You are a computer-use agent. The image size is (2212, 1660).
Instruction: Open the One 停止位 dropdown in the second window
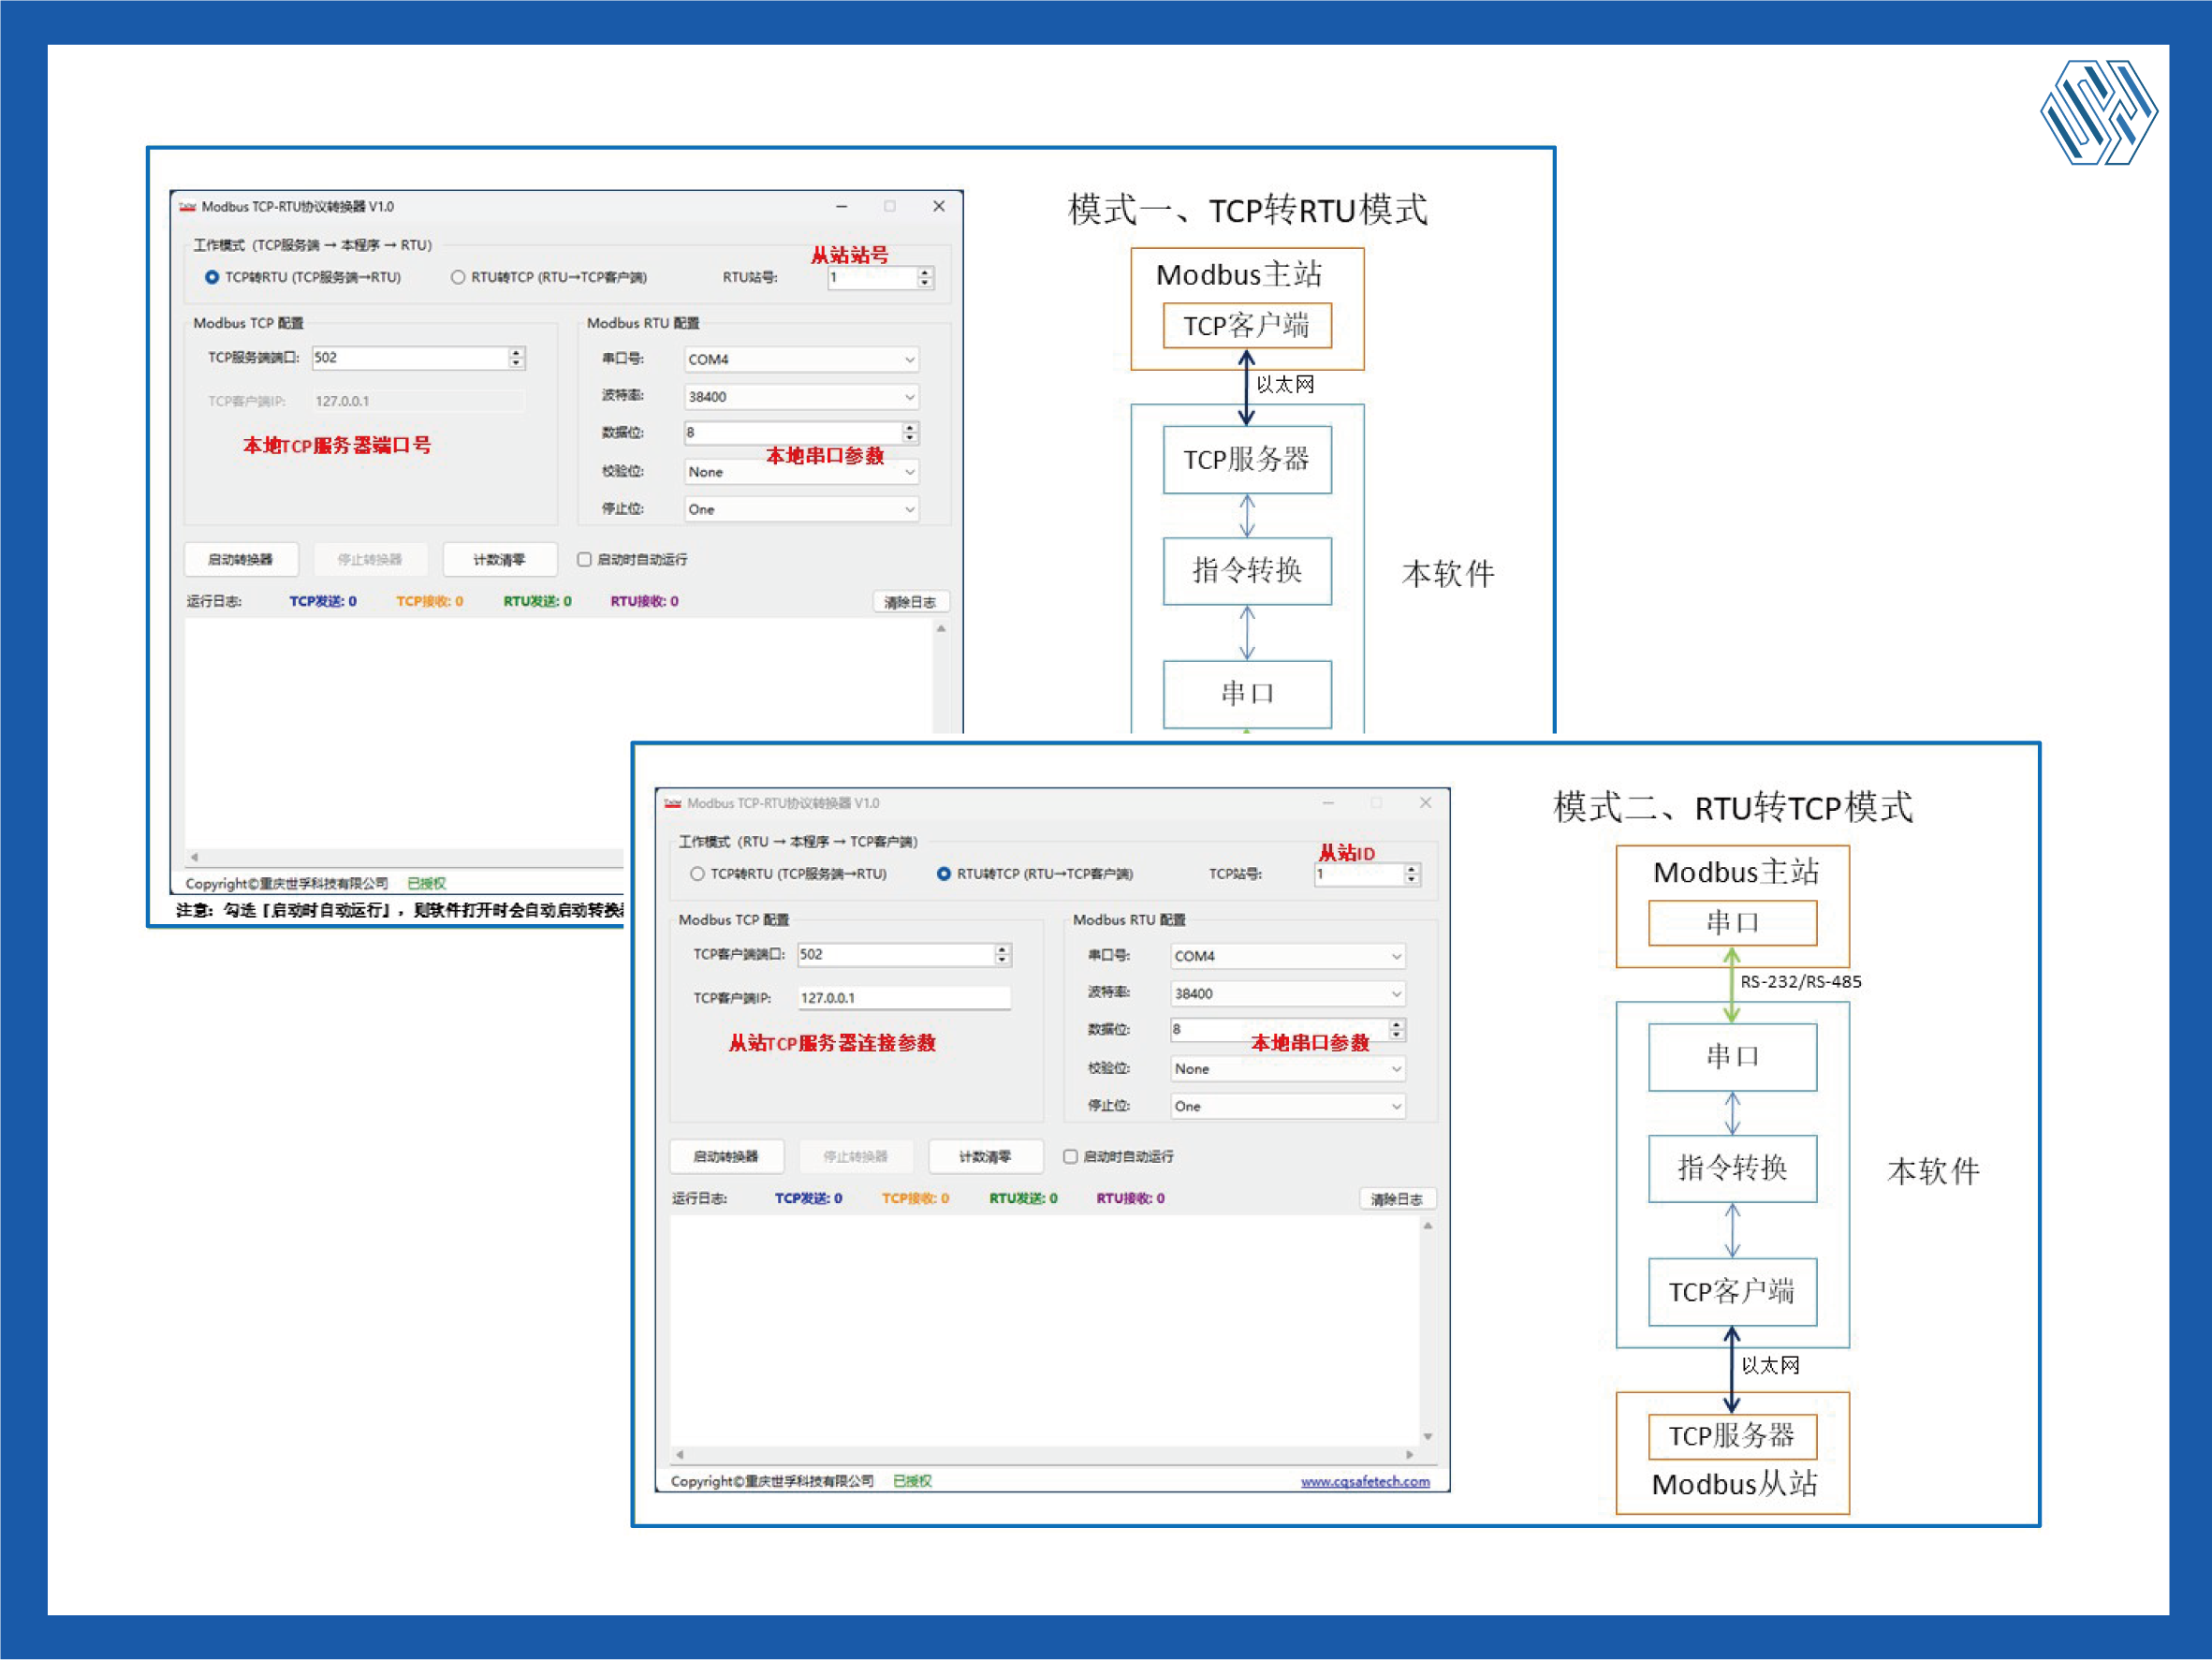(x=1395, y=1106)
